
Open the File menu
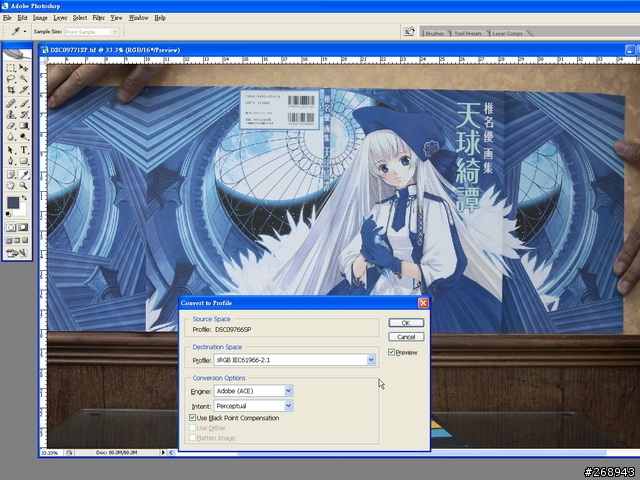(x=7, y=18)
